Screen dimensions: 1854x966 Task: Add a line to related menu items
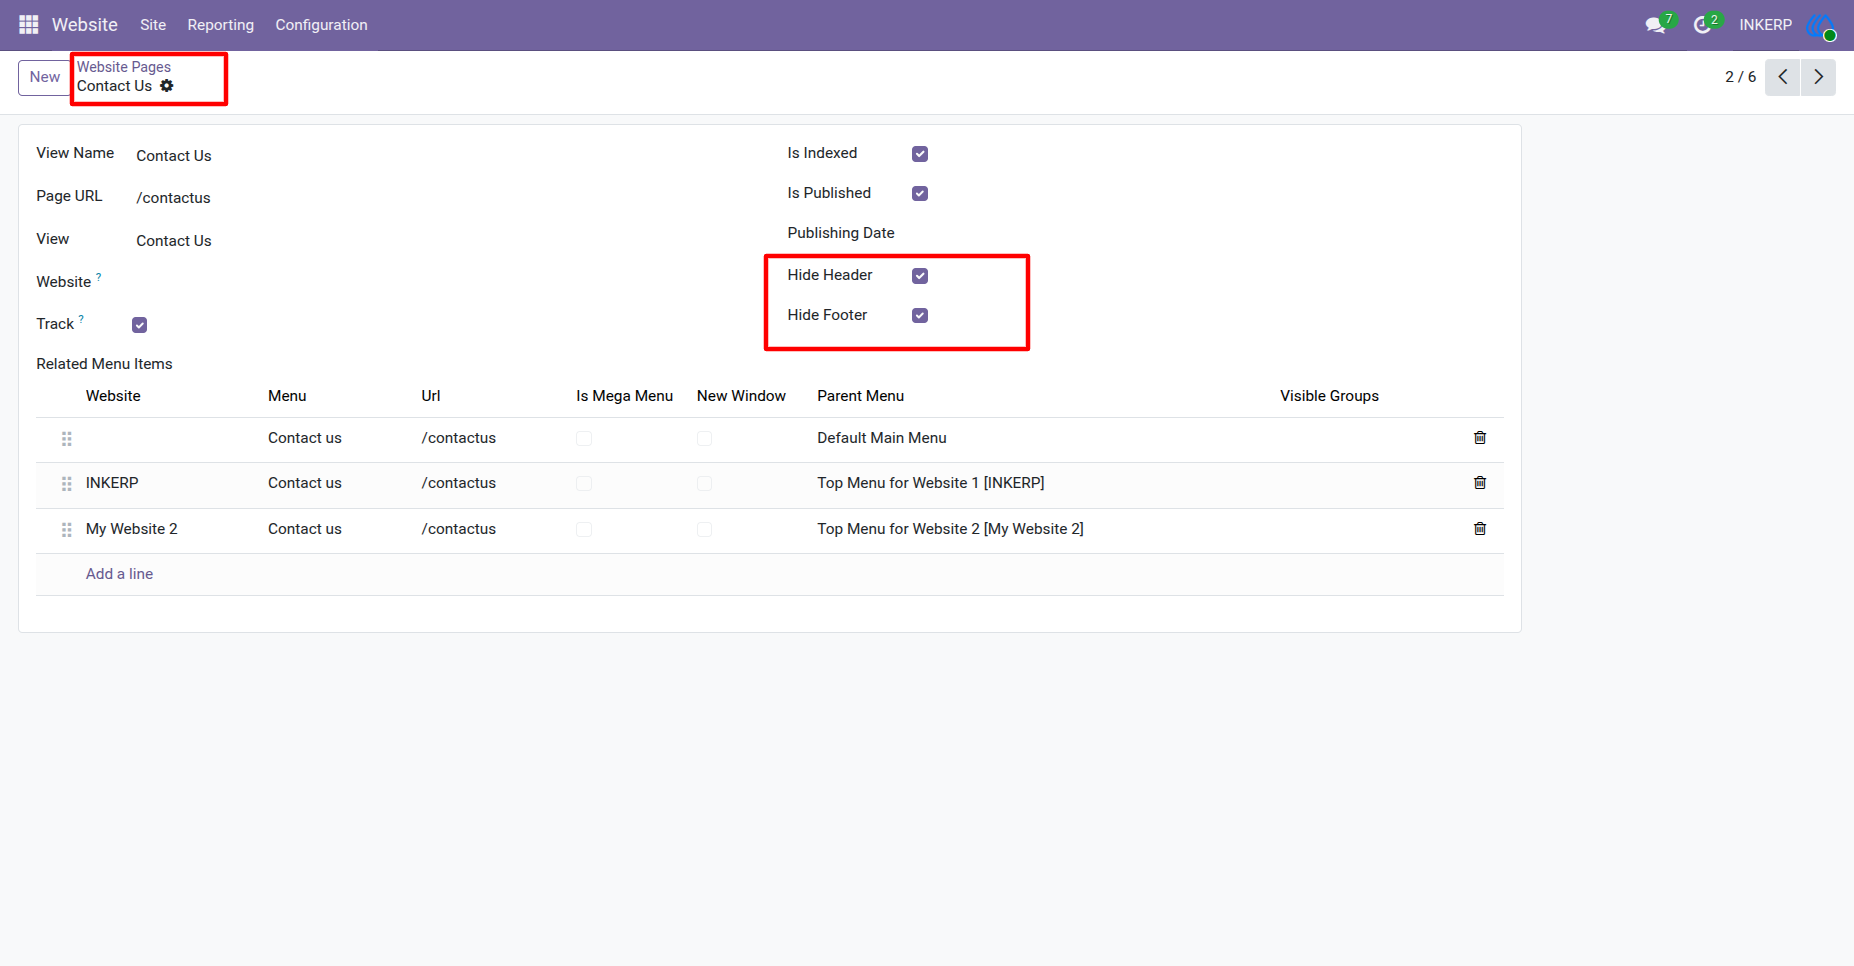119,574
